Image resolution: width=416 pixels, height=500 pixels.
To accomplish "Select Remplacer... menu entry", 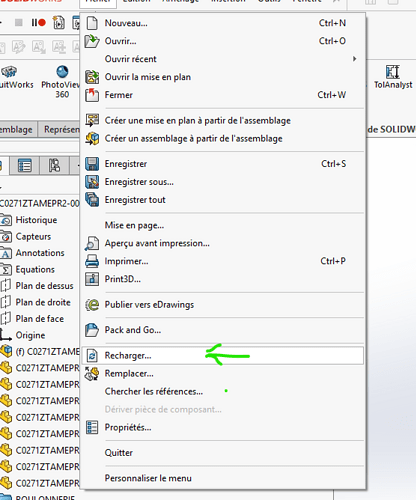I will [222, 374].
